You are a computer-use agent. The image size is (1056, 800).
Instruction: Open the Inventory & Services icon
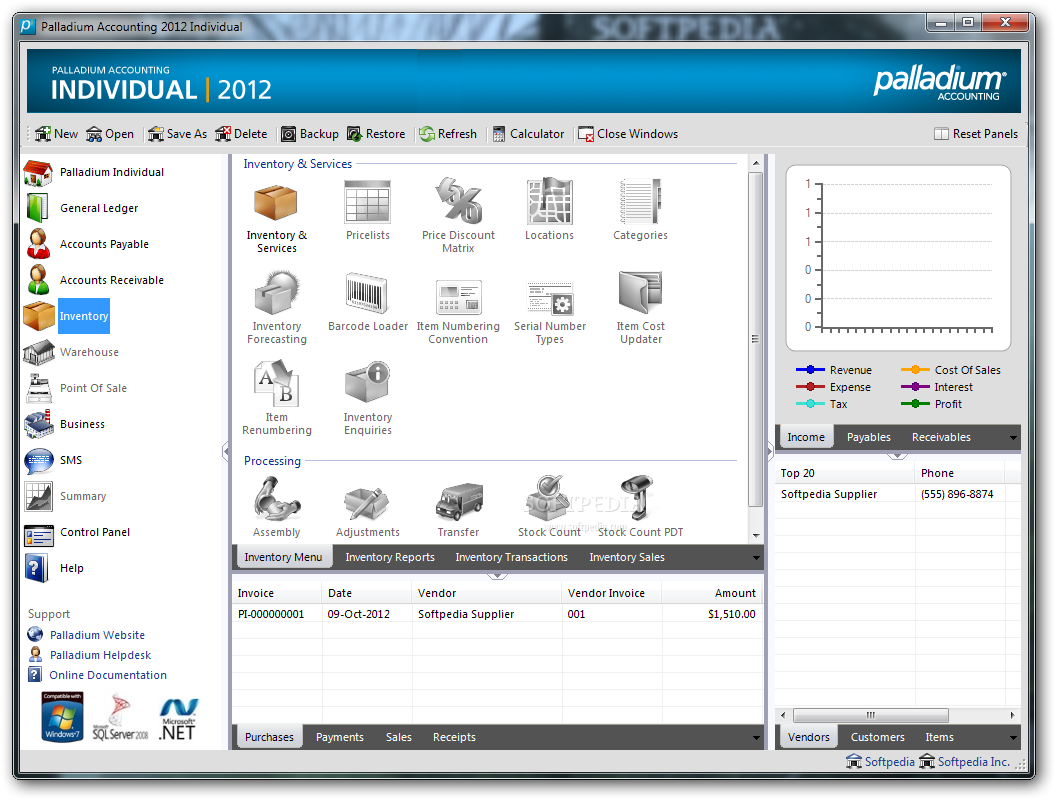tap(276, 217)
